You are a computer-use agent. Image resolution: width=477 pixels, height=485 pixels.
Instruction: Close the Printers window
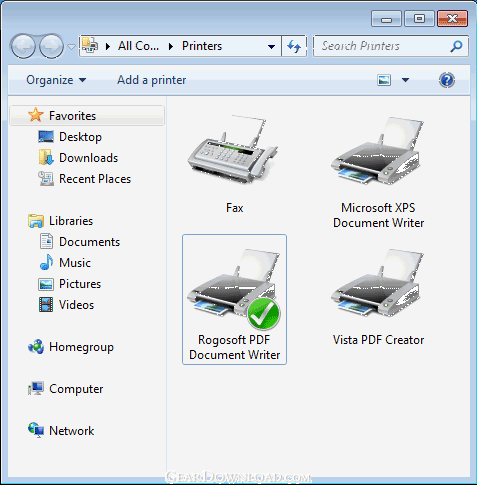tap(452, 19)
